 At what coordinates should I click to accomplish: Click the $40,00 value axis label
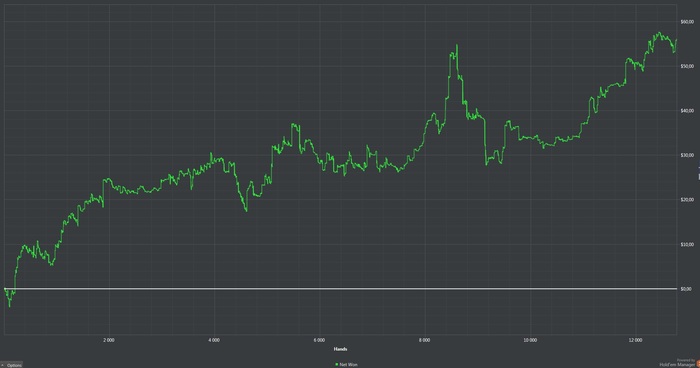pos(687,111)
